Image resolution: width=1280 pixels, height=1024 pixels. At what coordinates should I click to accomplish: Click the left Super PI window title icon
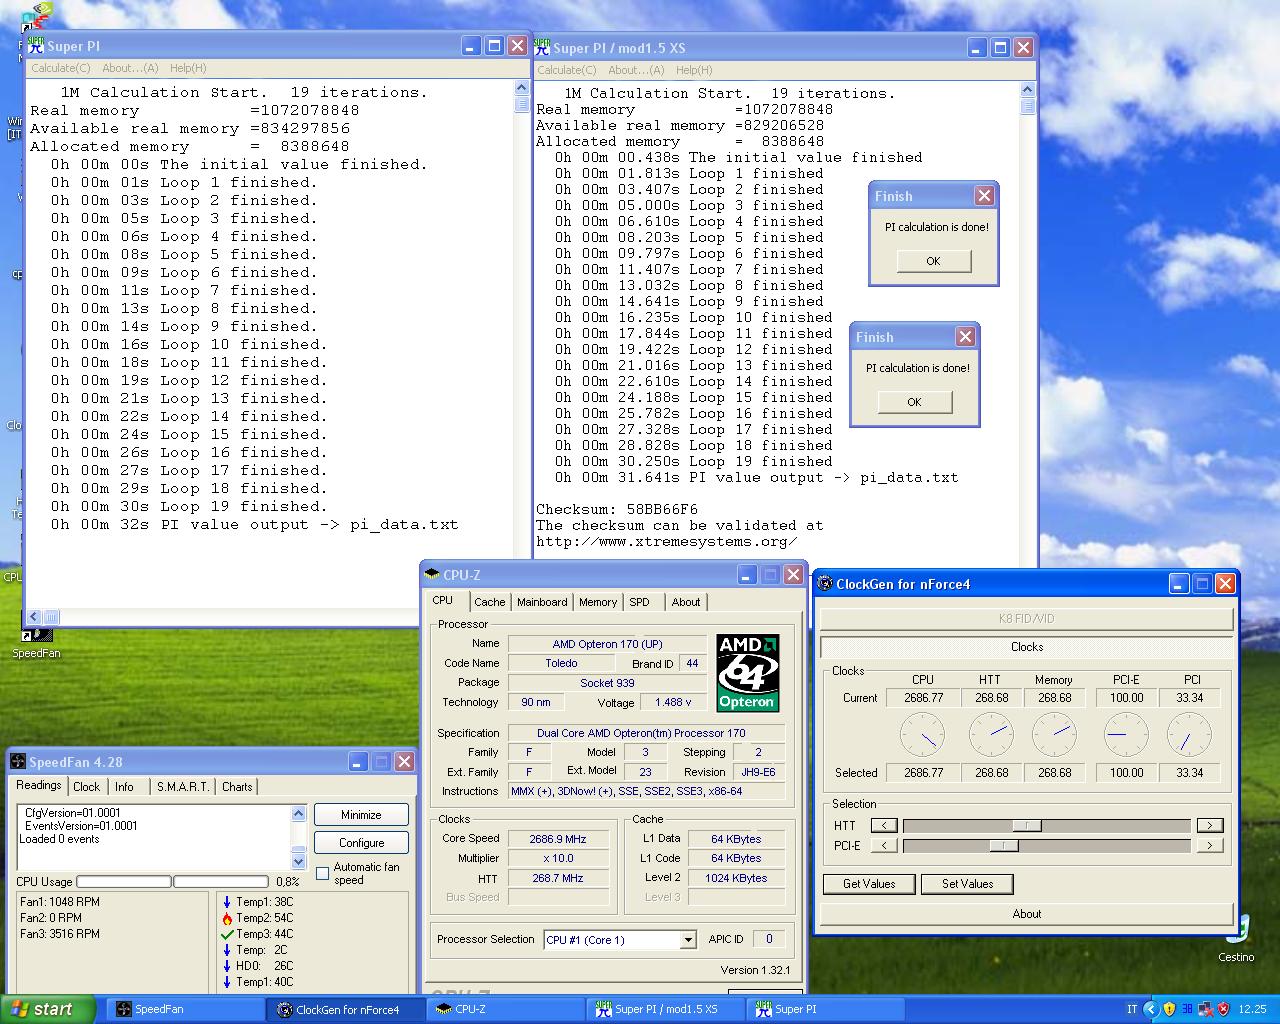point(36,46)
